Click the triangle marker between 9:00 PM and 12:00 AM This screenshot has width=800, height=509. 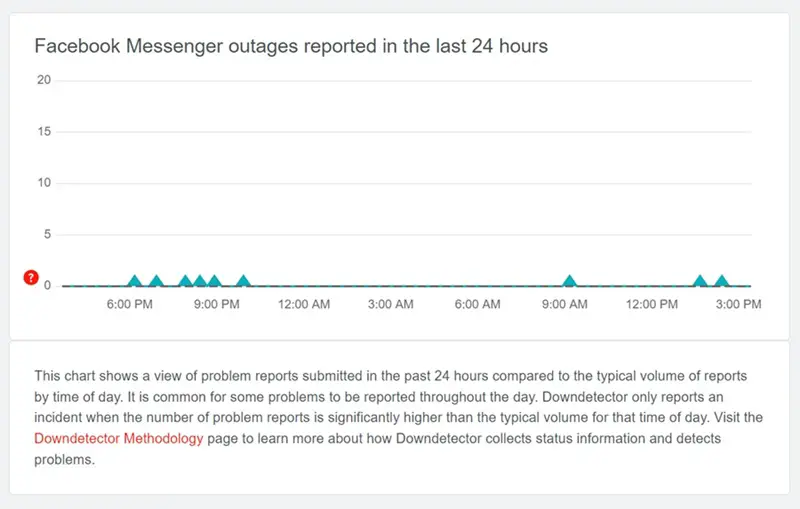click(x=244, y=281)
